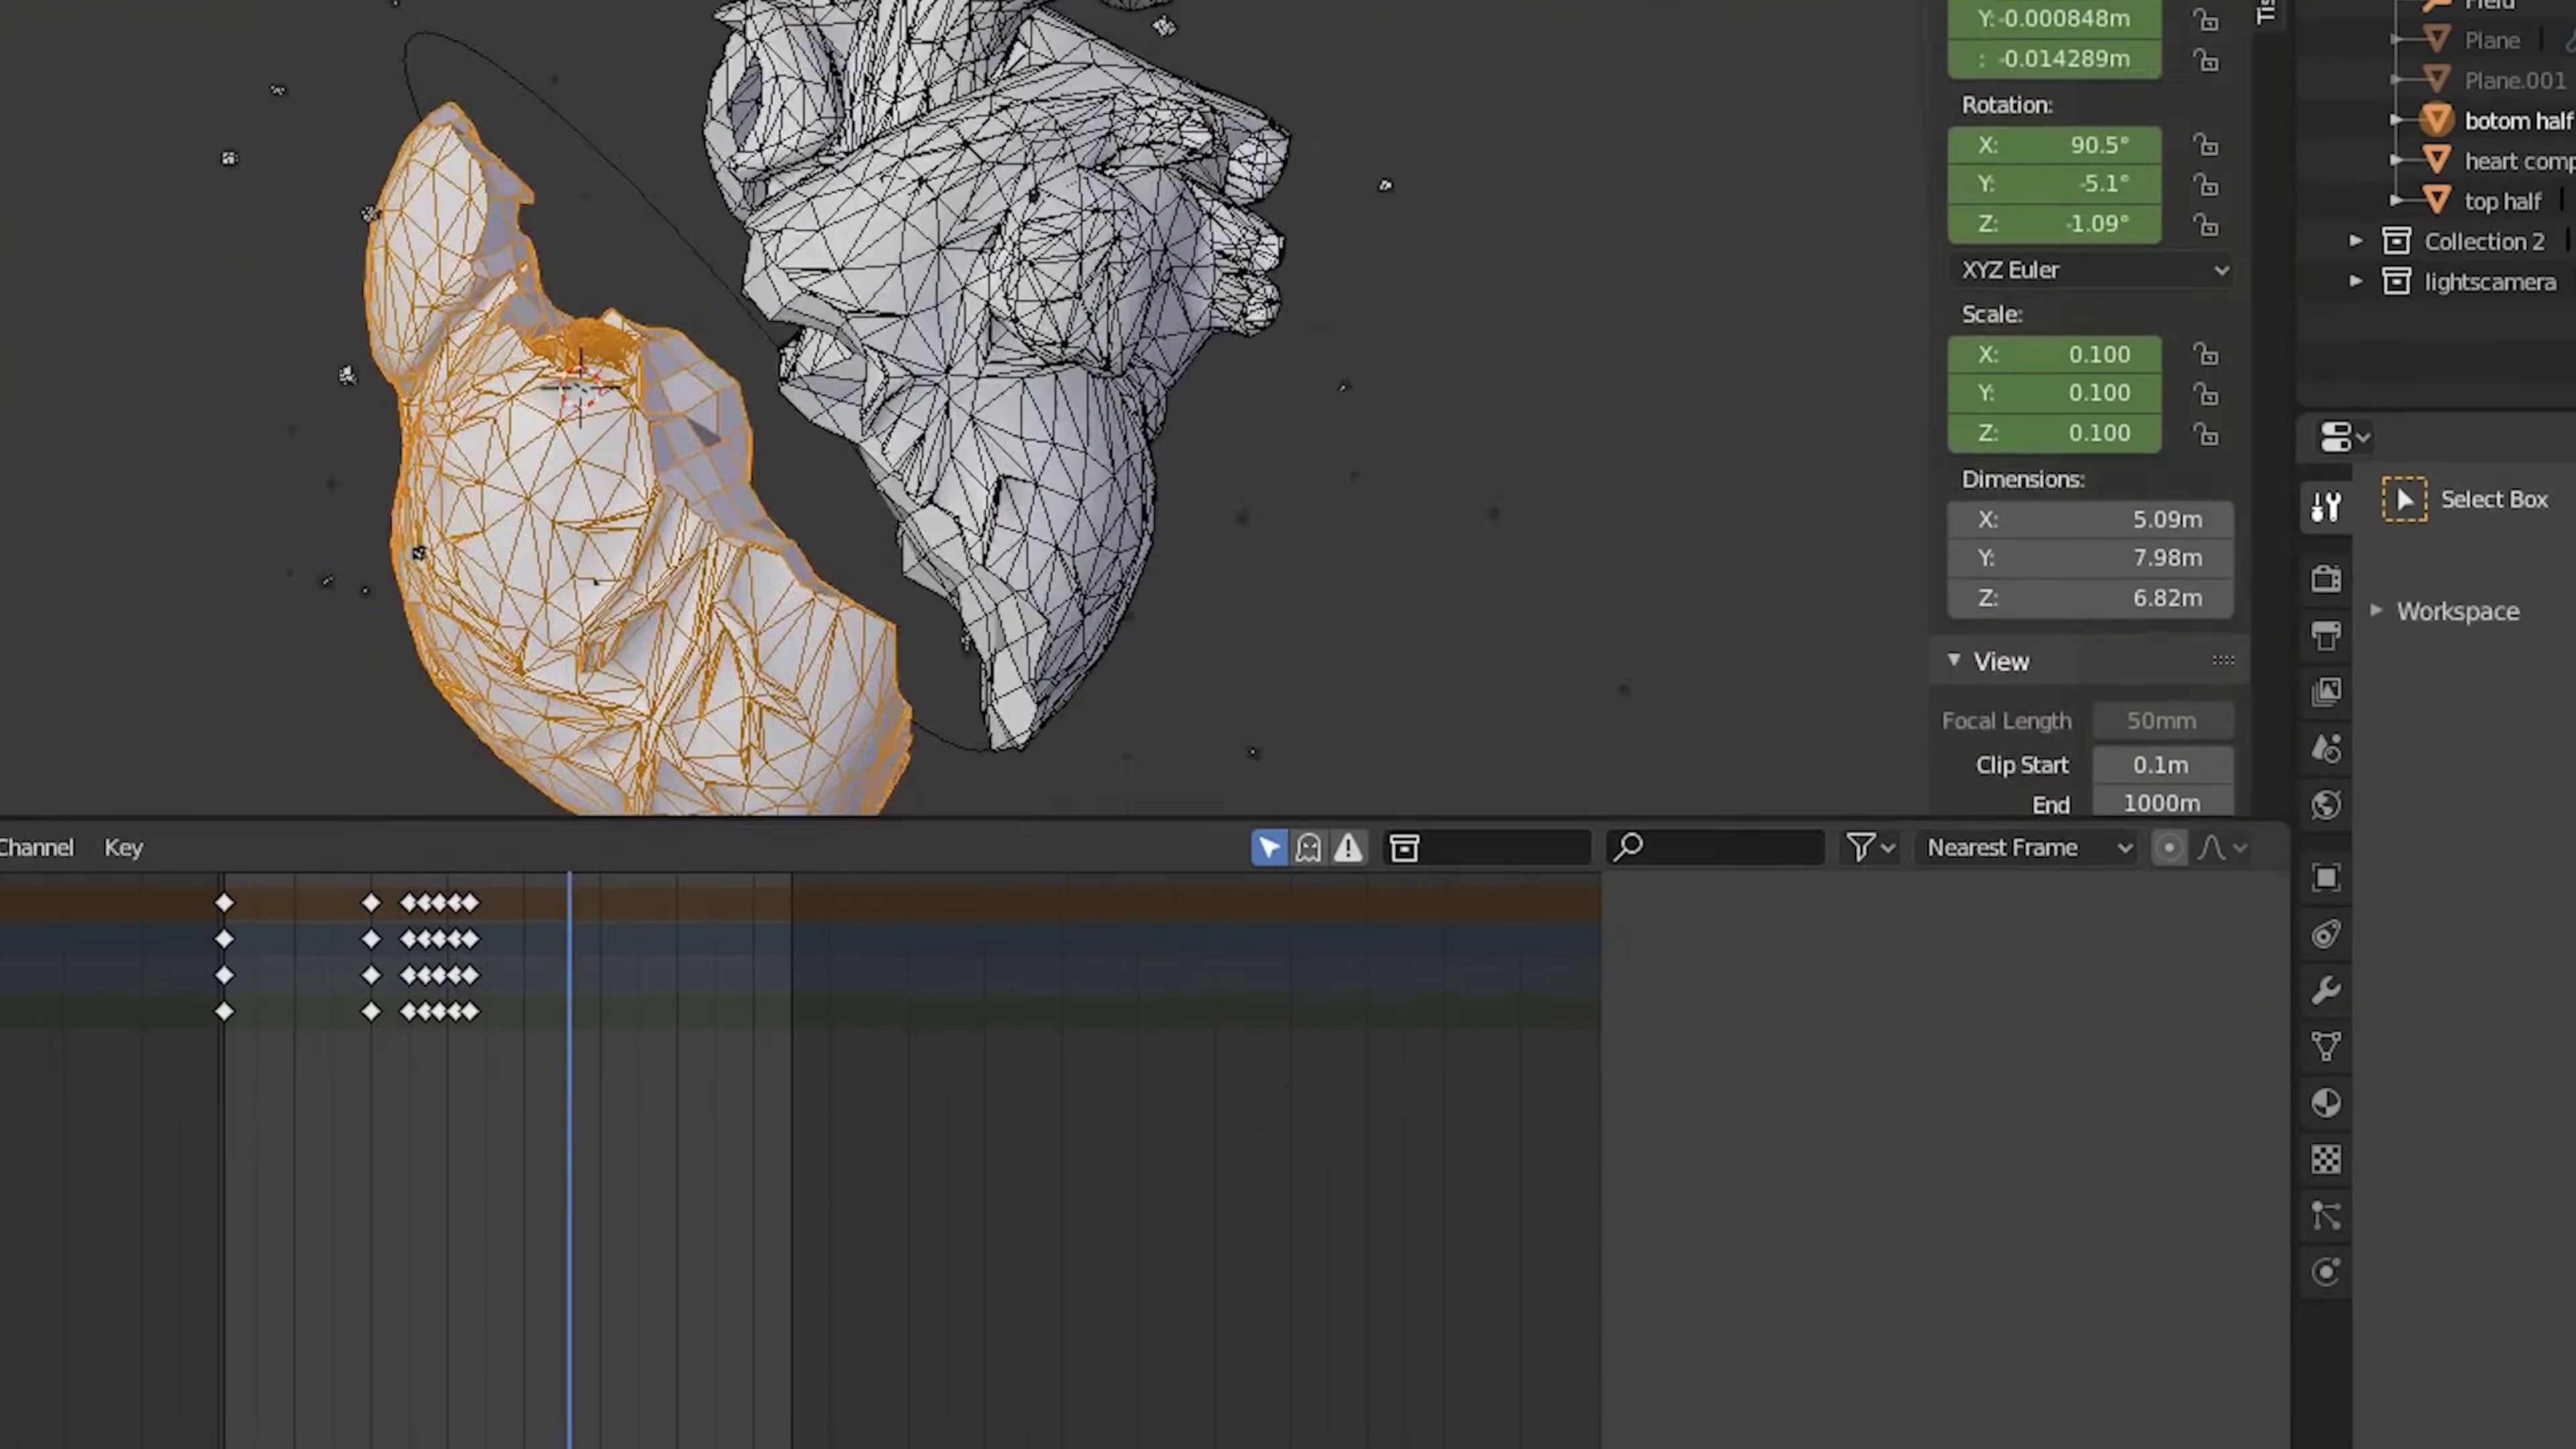This screenshot has height=1449, width=2576.
Task: Open the Channel menu
Action: 36,848
